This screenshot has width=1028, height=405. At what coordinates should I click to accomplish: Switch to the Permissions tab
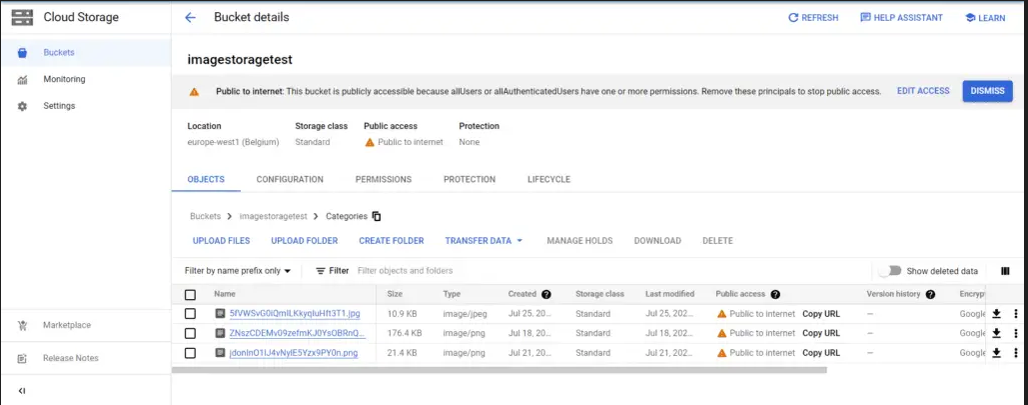[x=383, y=180]
